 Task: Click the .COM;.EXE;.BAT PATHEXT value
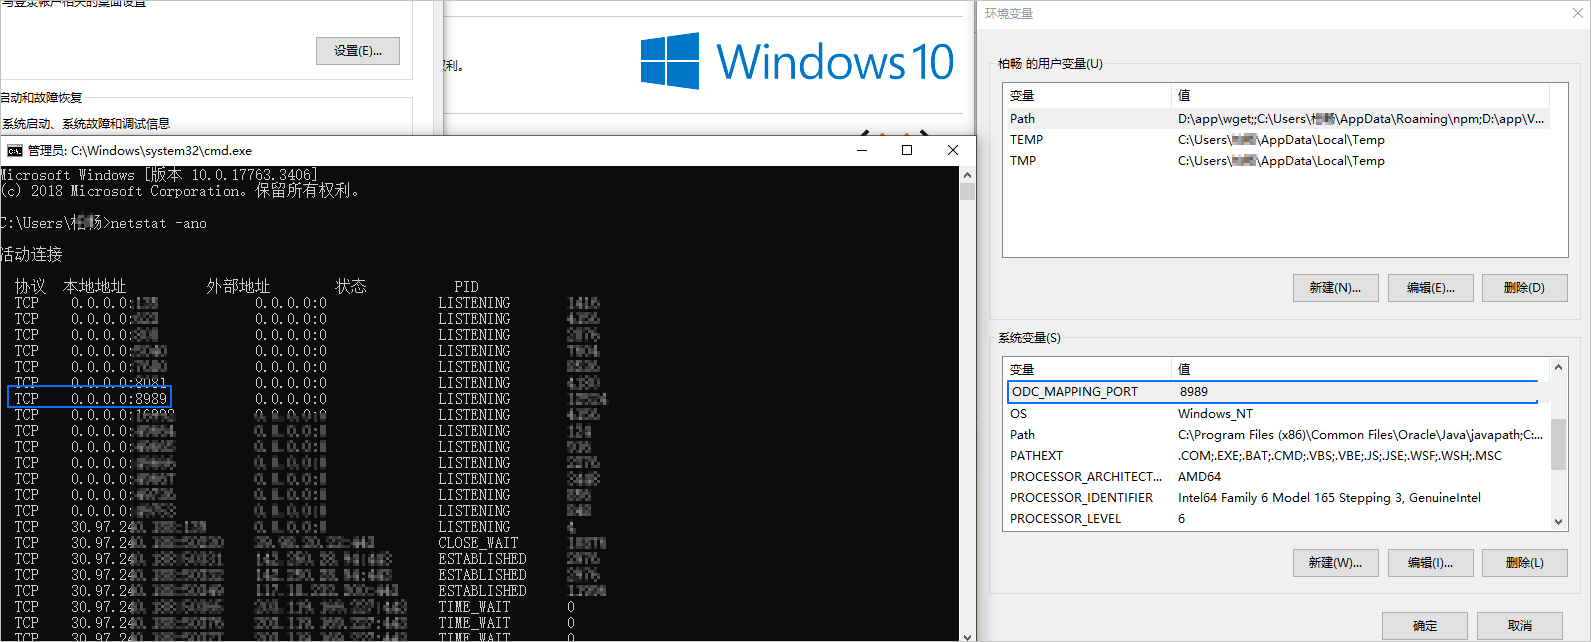click(x=1340, y=456)
